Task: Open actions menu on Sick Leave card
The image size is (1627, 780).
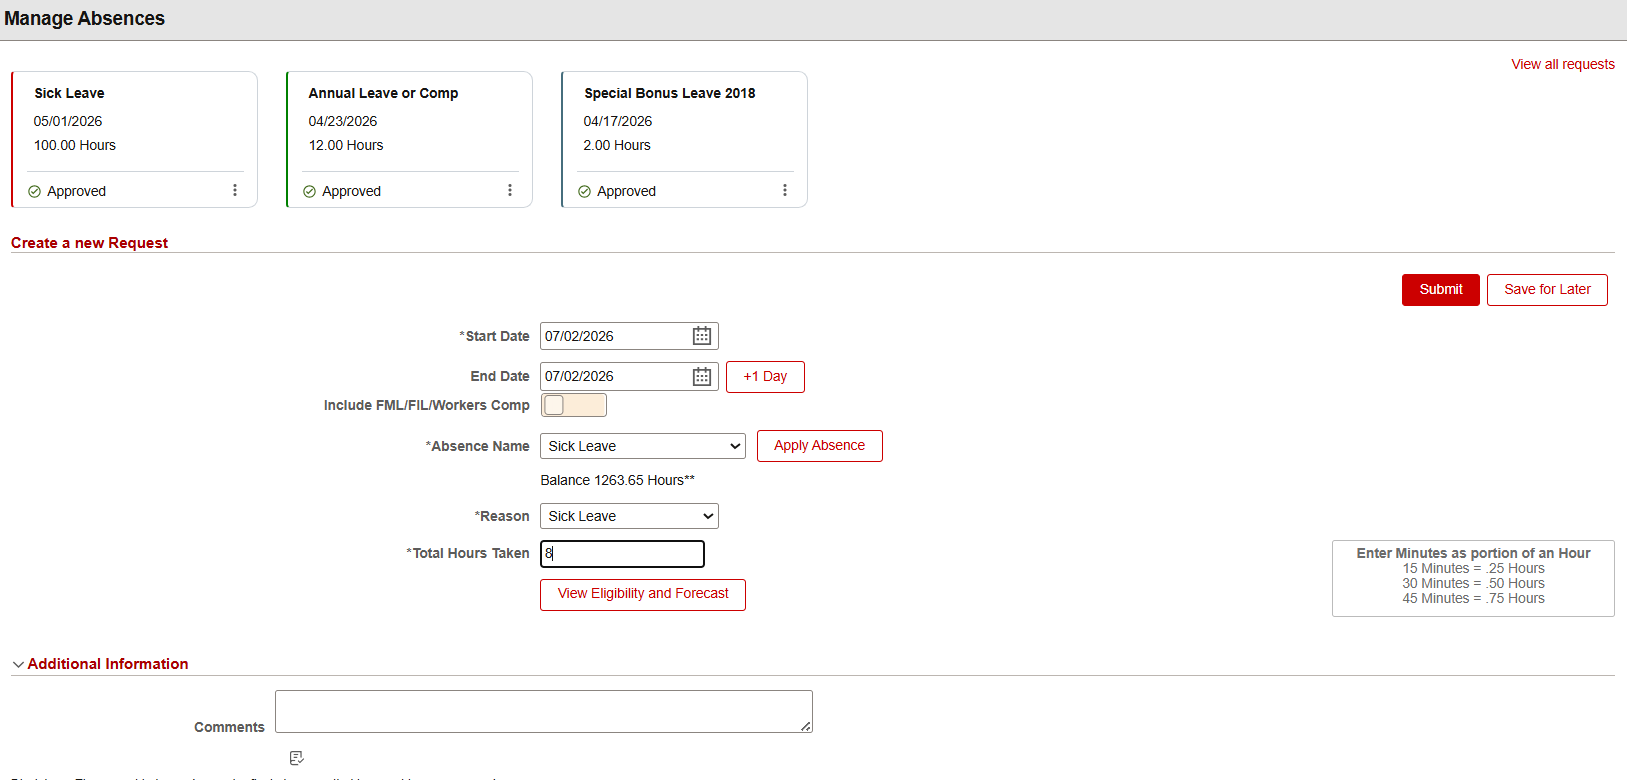Action: pos(235,190)
